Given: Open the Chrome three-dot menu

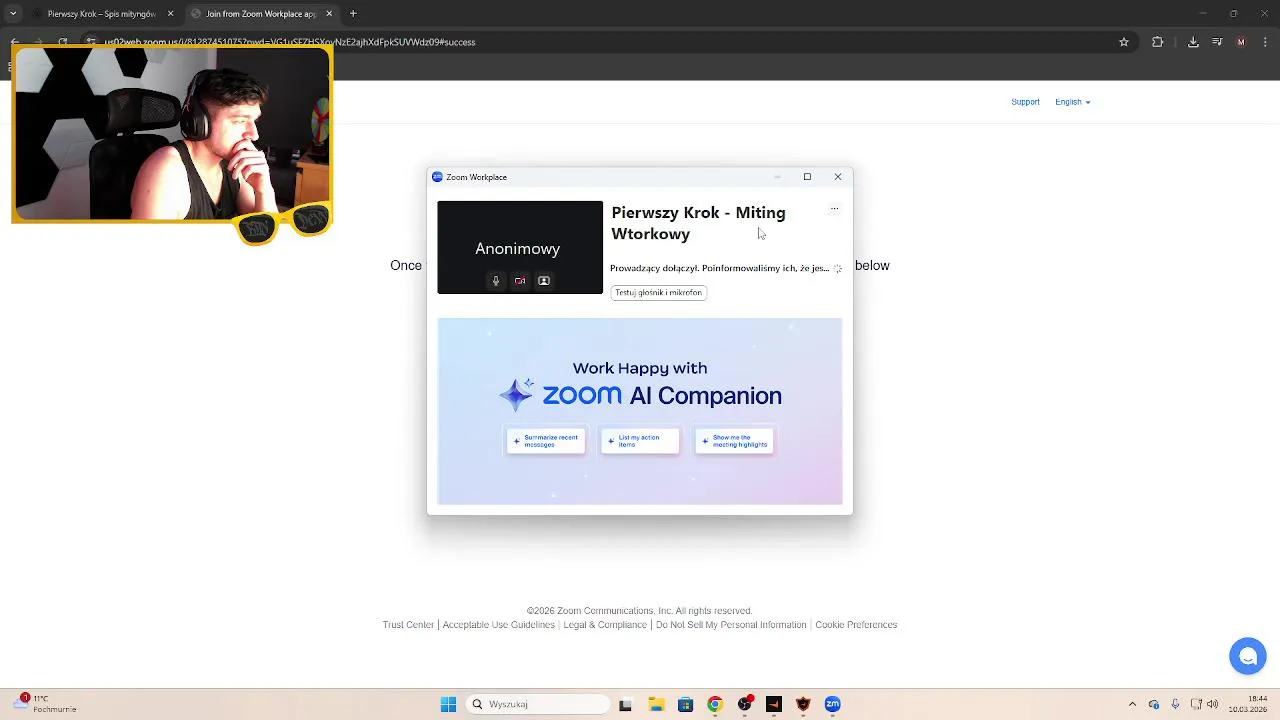Looking at the screenshot, I should click(x=1265, y=42).
